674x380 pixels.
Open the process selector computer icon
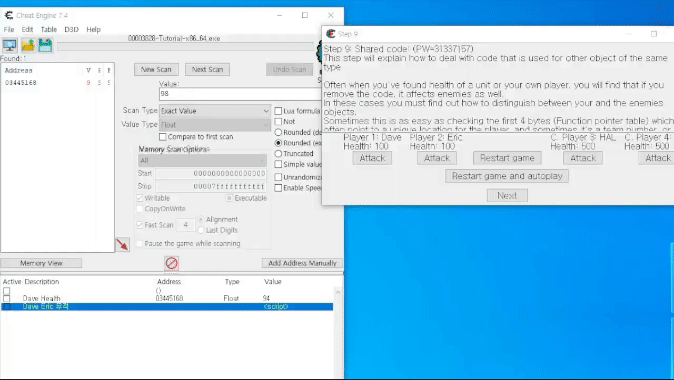pos(9,45)
